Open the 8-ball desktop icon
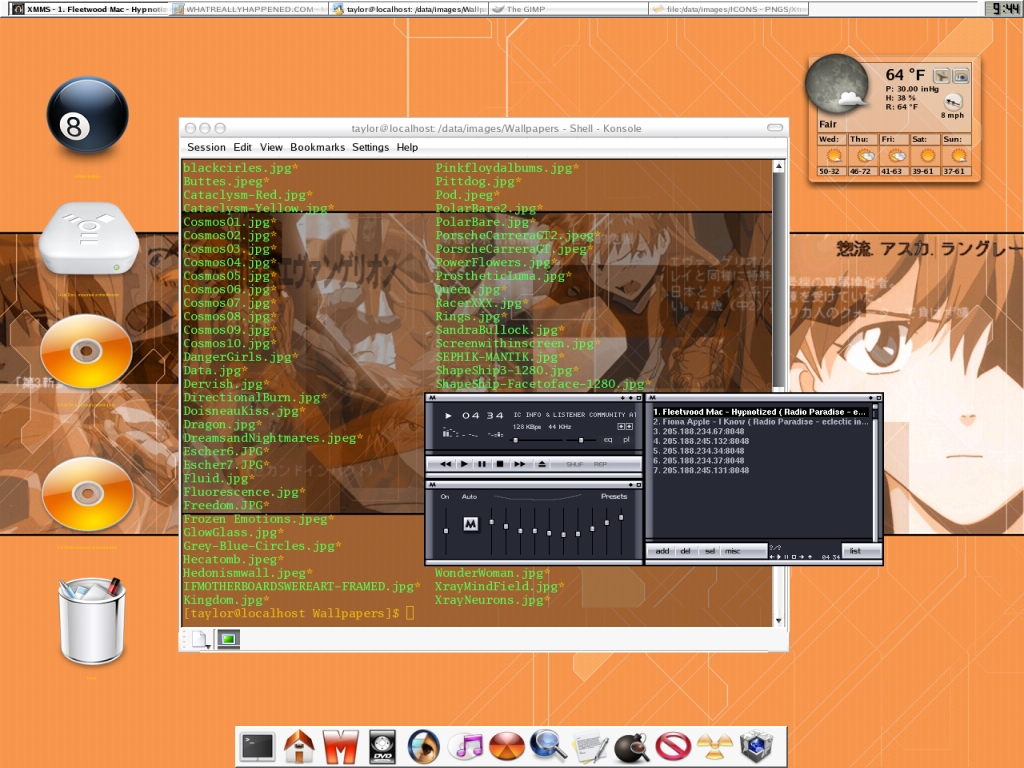 click(87, 115)
